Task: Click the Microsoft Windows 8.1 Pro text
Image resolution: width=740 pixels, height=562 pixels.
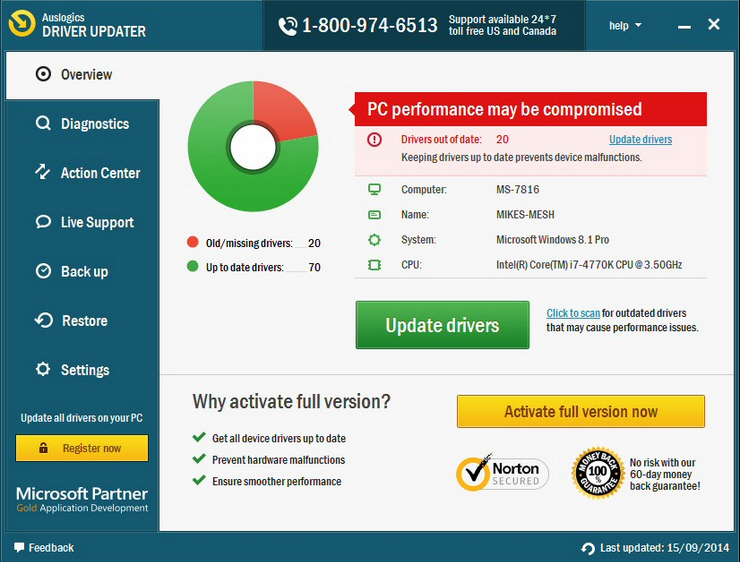Action: point(552,240)
